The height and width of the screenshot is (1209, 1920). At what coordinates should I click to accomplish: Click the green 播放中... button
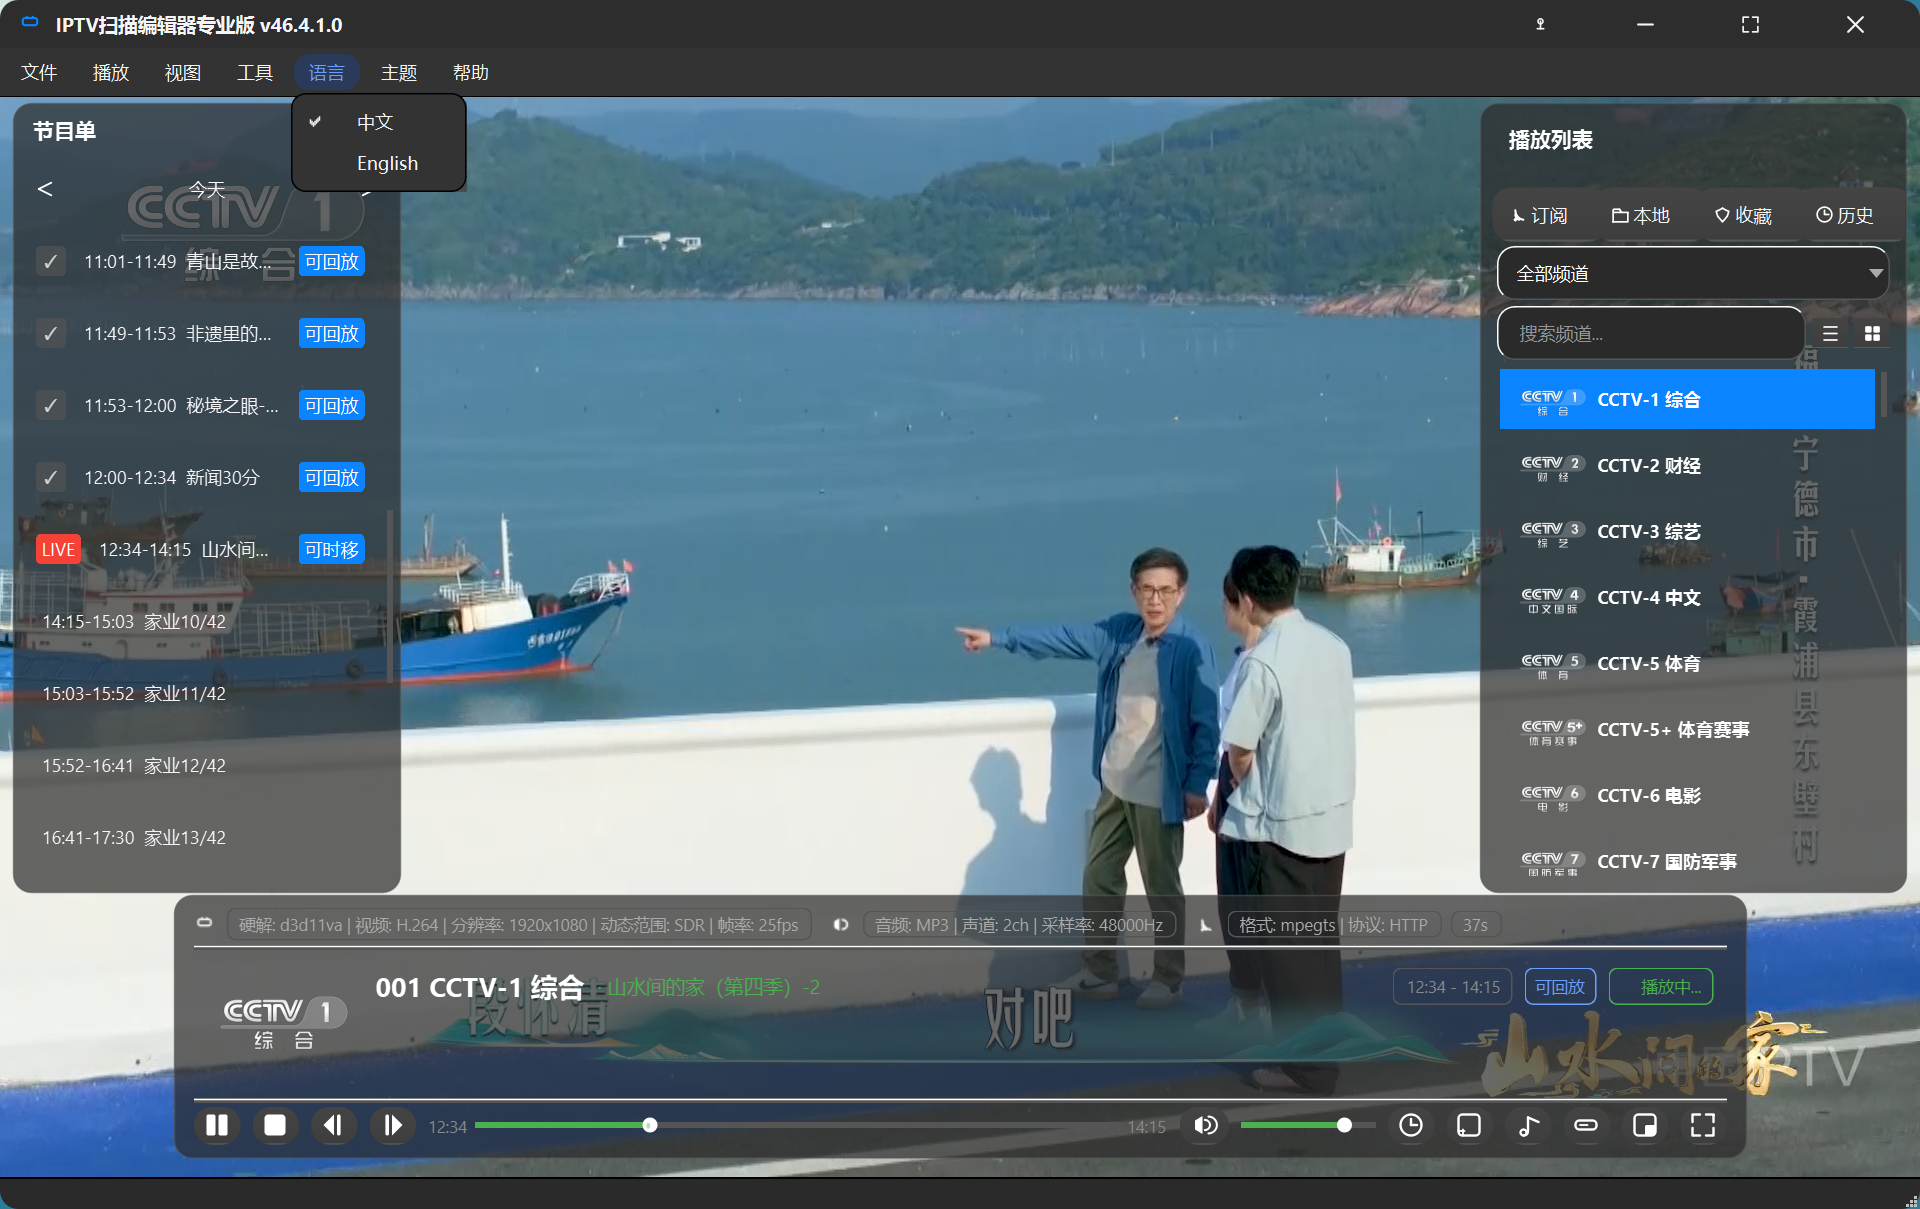tap(1661, 987)
